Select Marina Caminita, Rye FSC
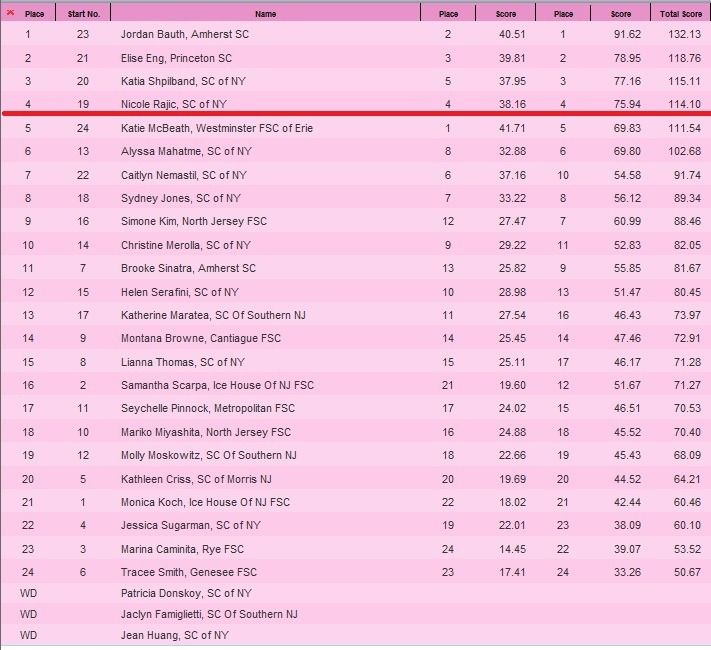 [182, 549]
